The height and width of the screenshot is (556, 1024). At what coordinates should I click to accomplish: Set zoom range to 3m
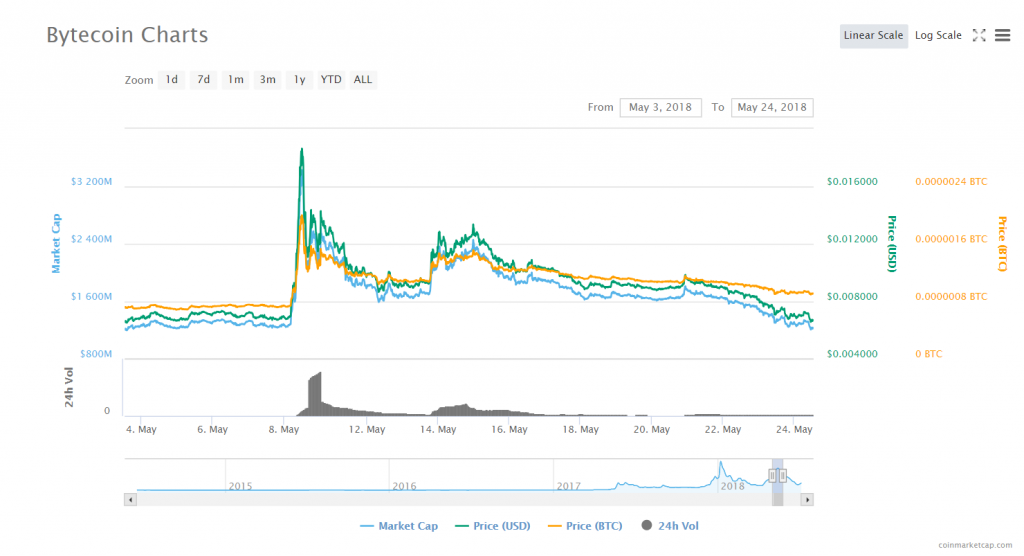click(x=267, y=80)
